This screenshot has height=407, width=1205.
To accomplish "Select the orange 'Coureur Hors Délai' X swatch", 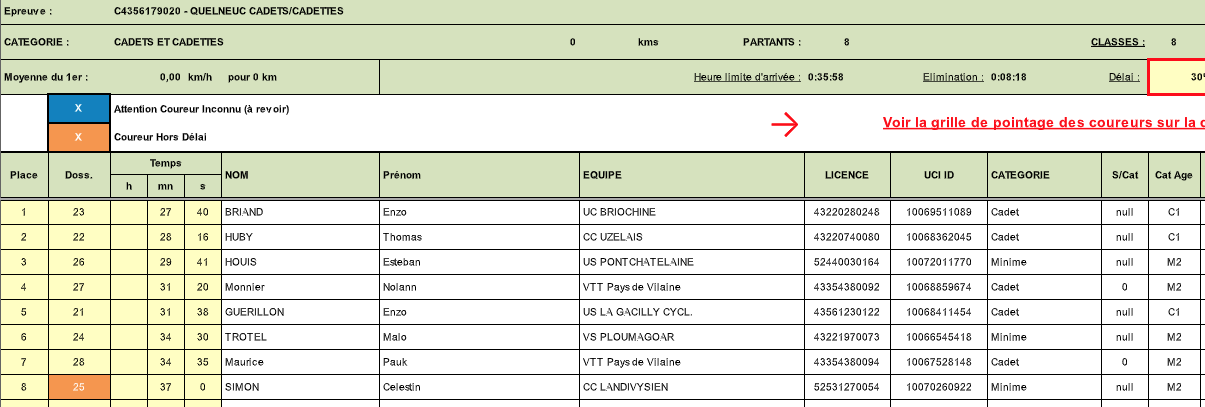I will pyautogui.click(x=78, y=137).
